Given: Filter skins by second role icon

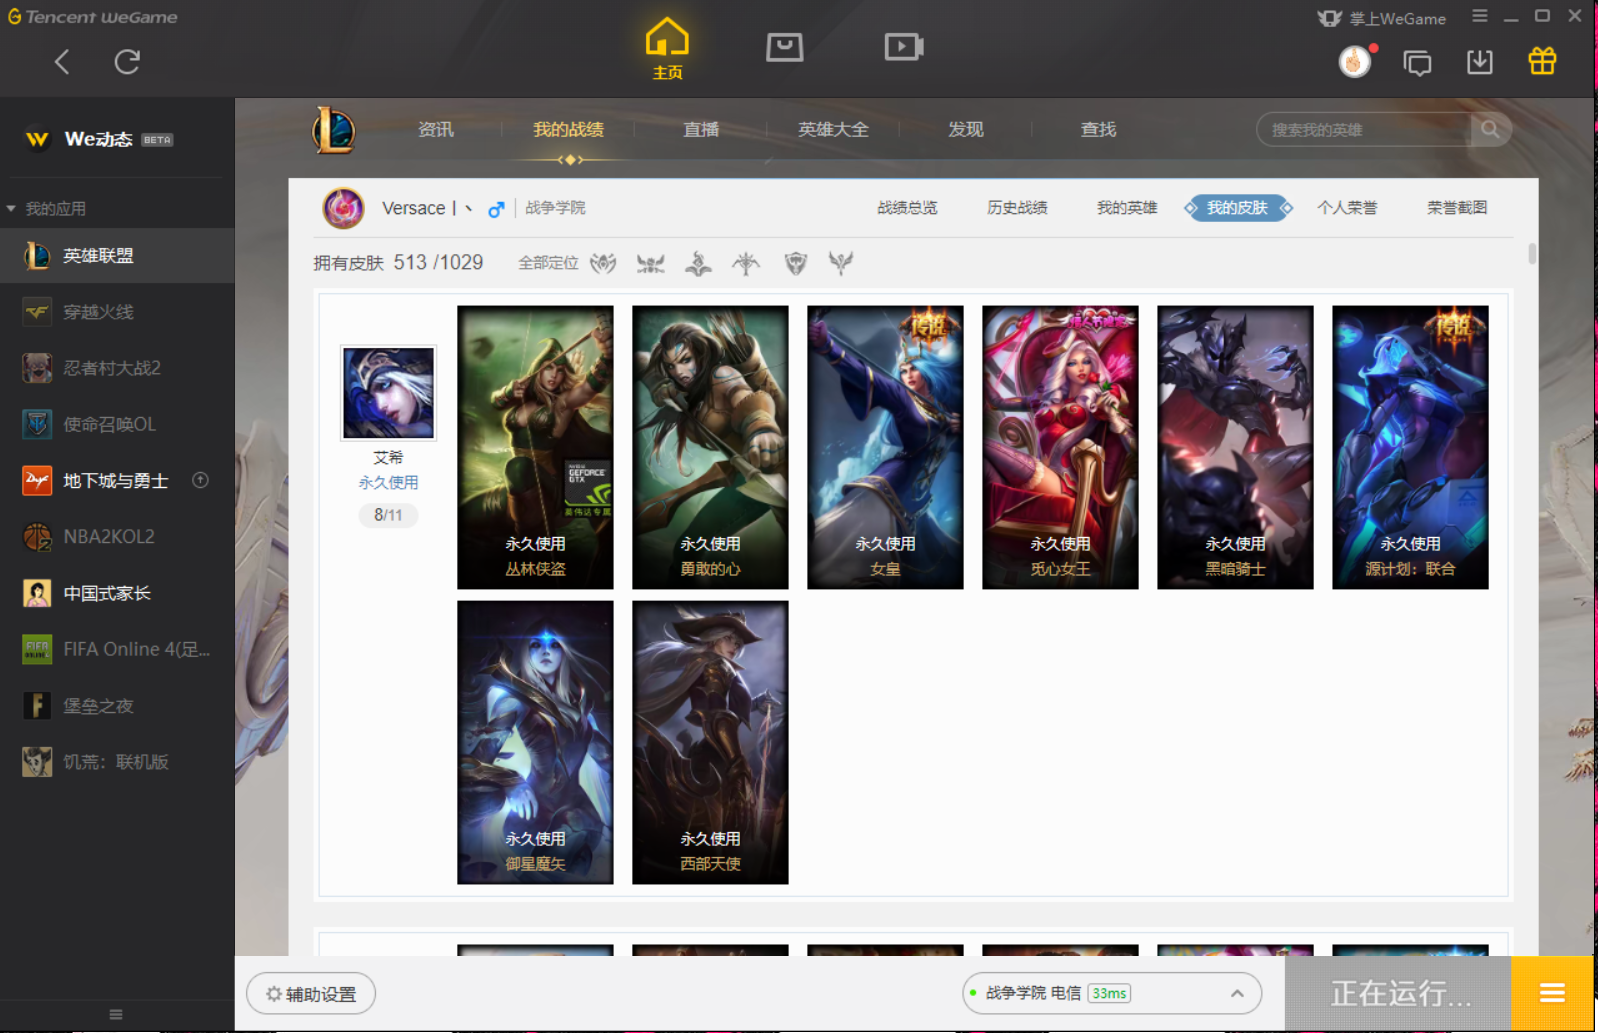Looking at the screenshot, I should [x=651, y=263].
